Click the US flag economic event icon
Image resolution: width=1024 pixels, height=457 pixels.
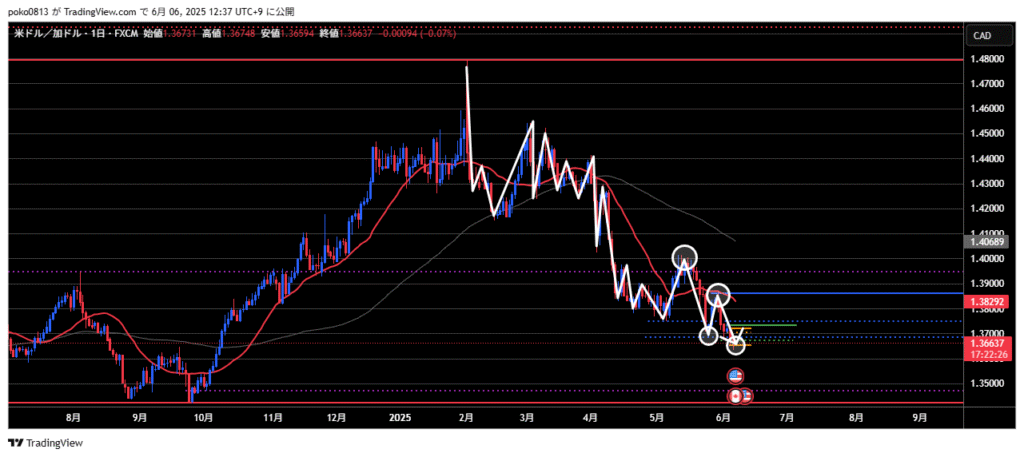click(x=736, y=376)
